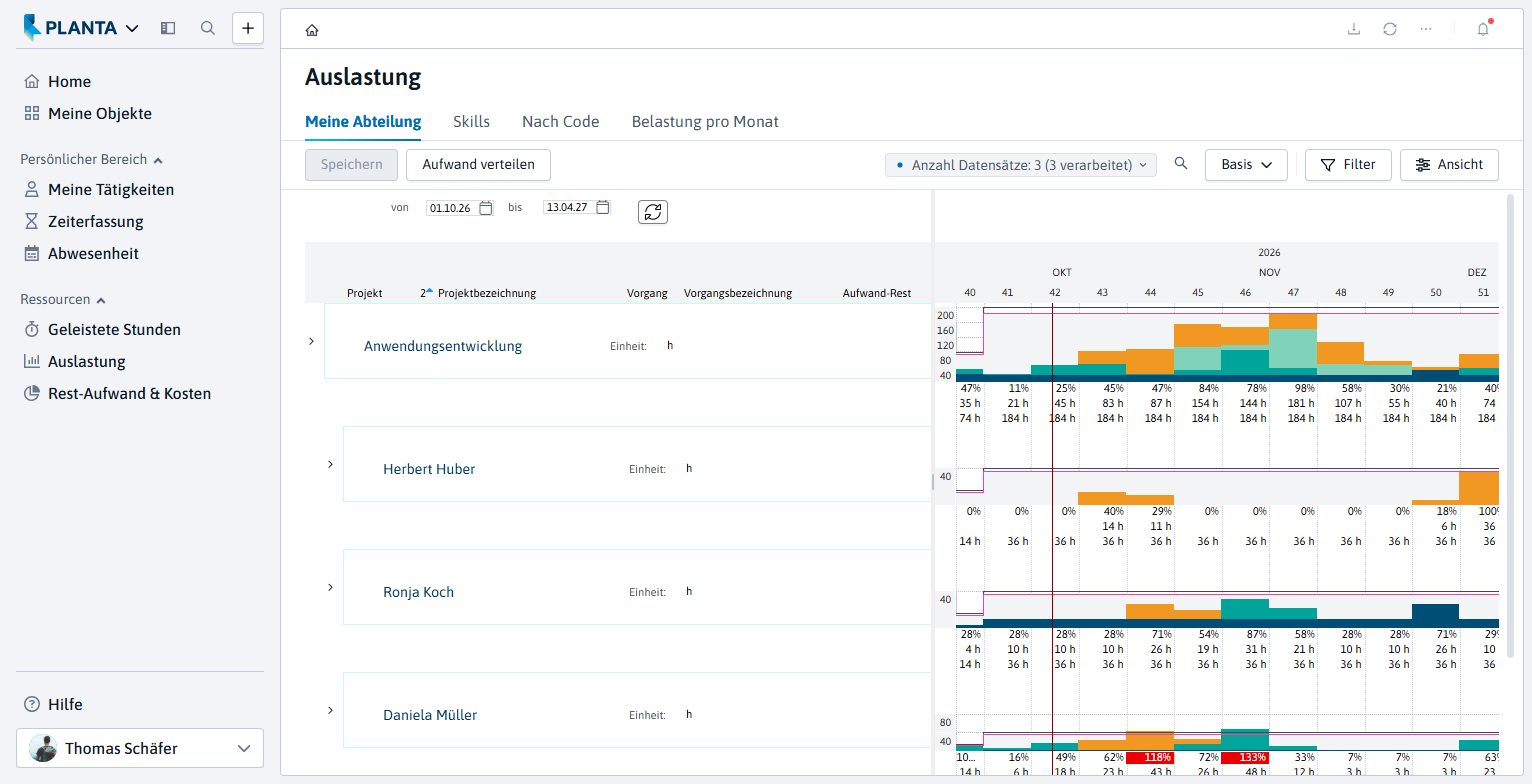Image resolution: width=1532 pixels, height=784 pixels.
Task: Expand the Anwendungsentwicklung row
Action: pyautogui.click(x=311, y=342)
